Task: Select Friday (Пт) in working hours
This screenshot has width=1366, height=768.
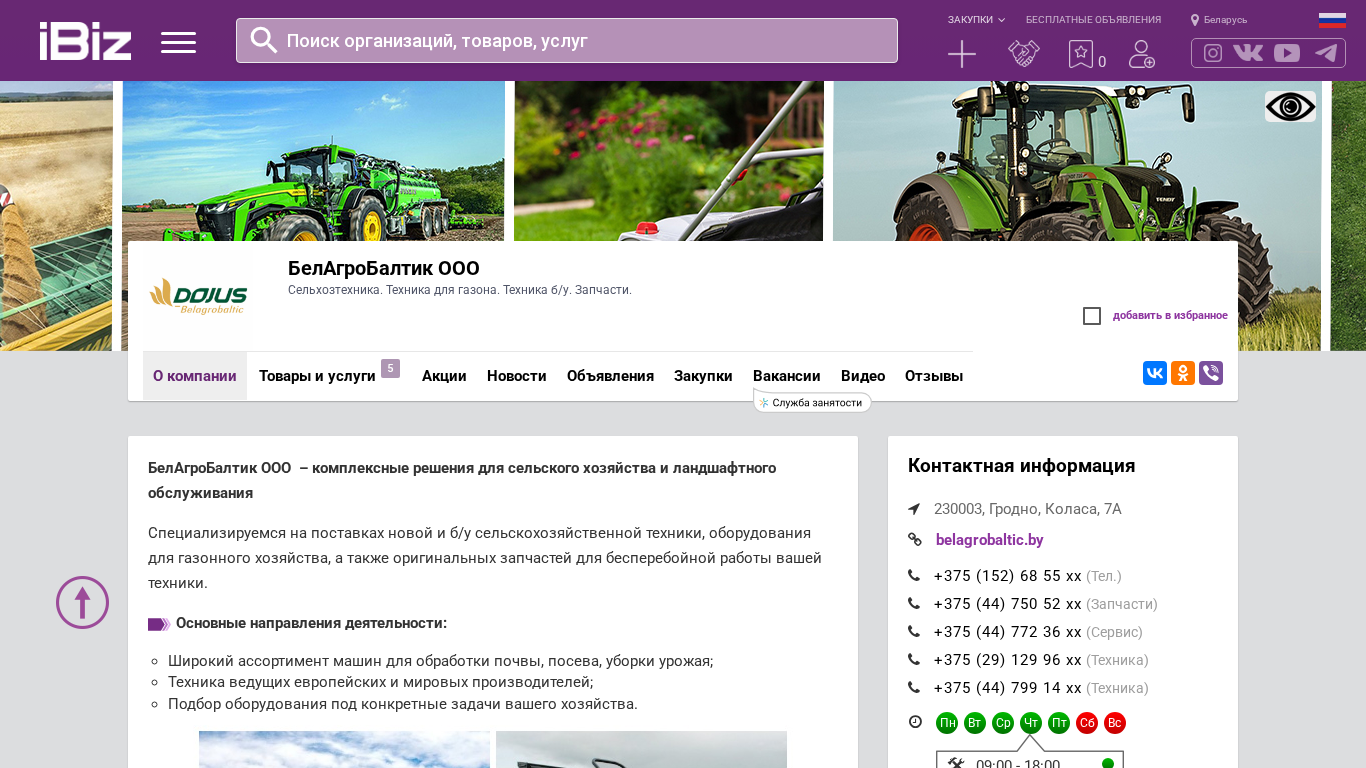Action: pyautogui.click(x=1059, y=723)
